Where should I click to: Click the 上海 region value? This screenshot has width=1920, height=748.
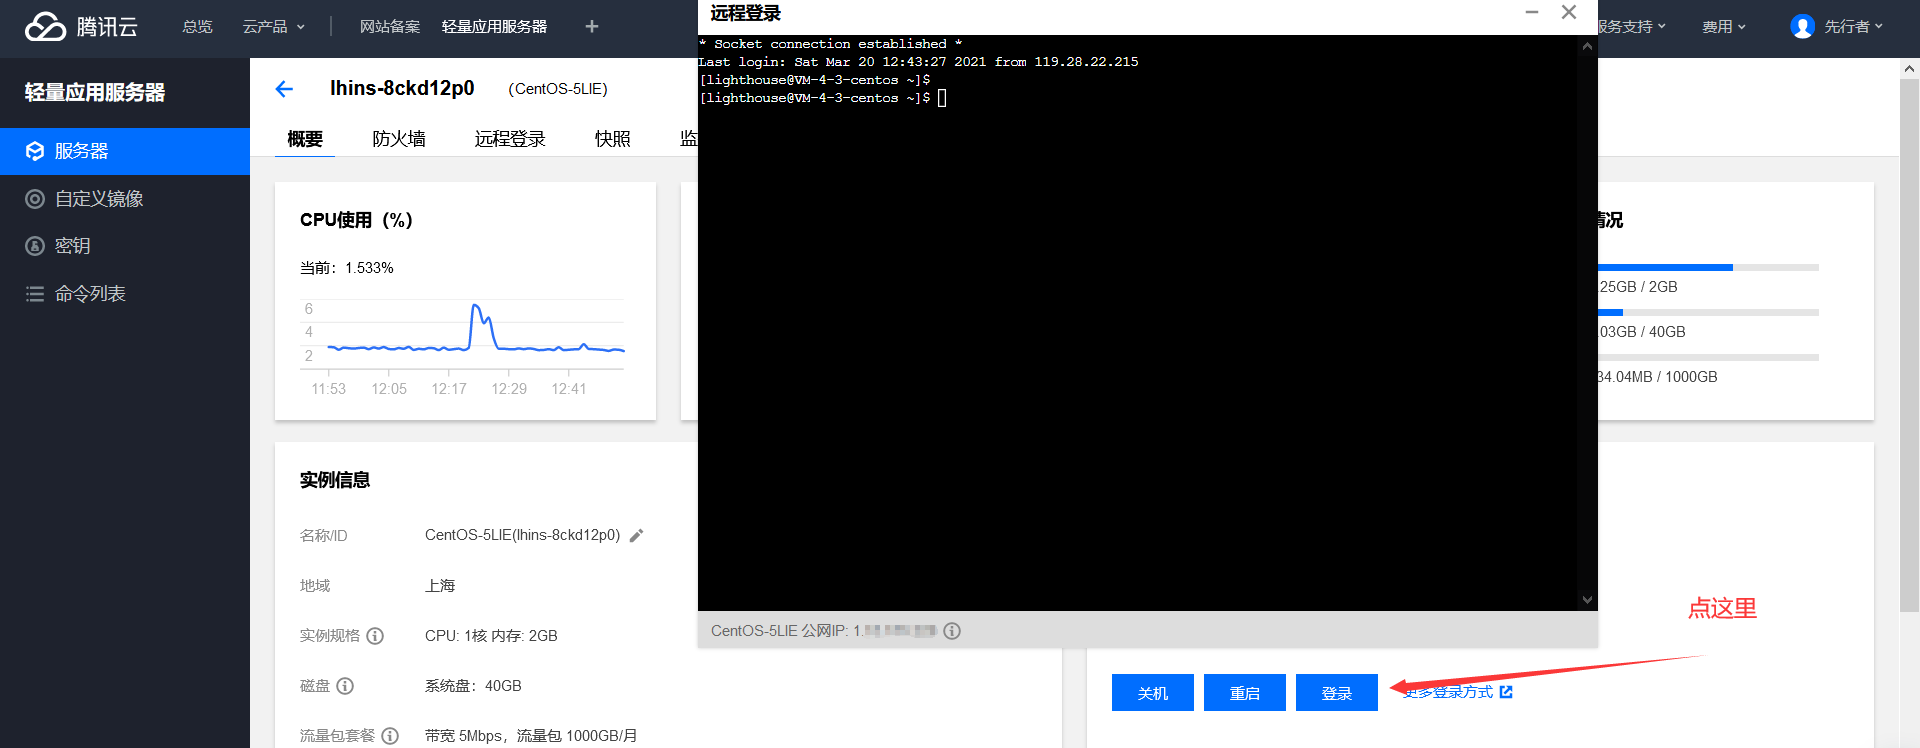click(440, 586)
